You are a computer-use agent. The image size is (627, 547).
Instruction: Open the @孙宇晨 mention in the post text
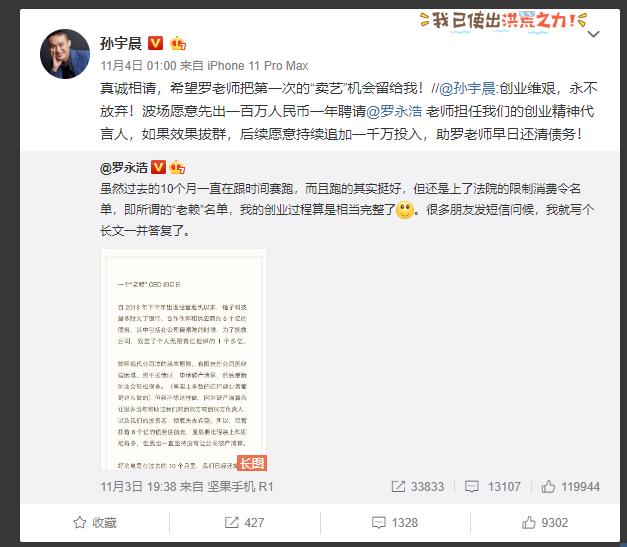click(467, 88)
